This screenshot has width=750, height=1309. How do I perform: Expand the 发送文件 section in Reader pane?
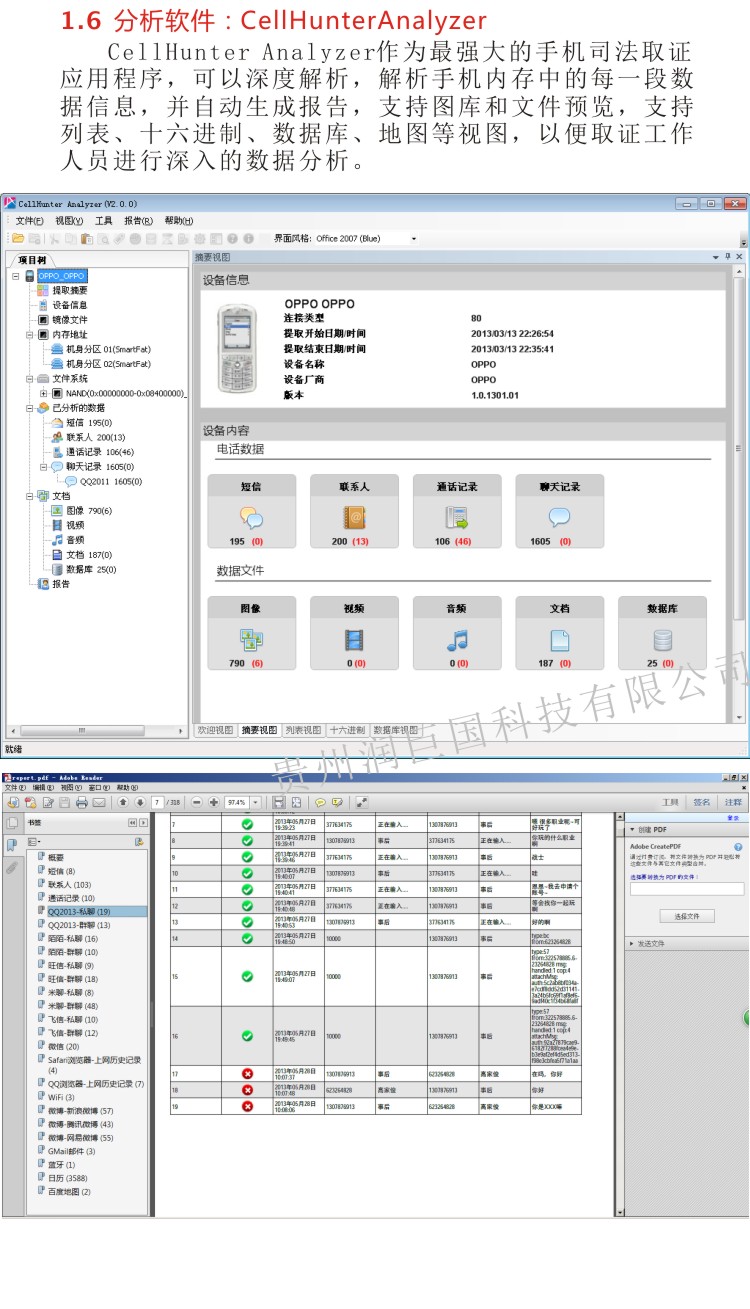pyautogui.click(x=632, y=943)
